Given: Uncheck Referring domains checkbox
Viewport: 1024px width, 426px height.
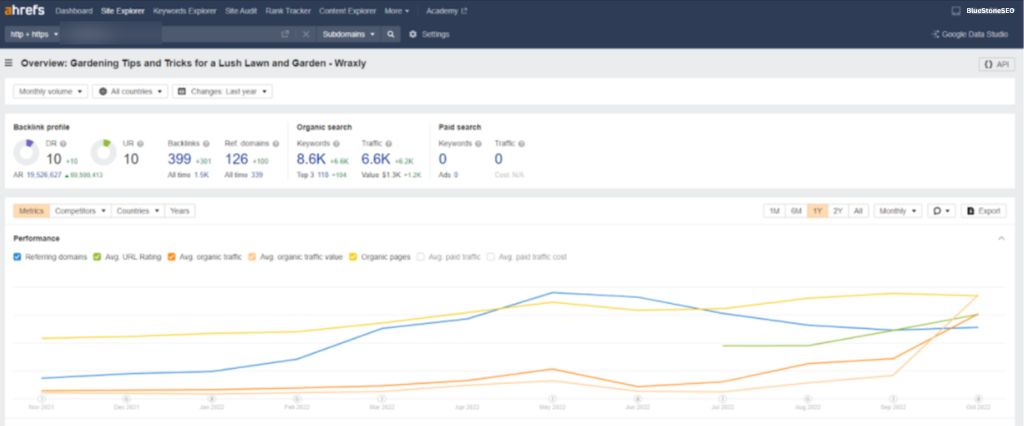Looking at the screenshot, I should [18, 257].
